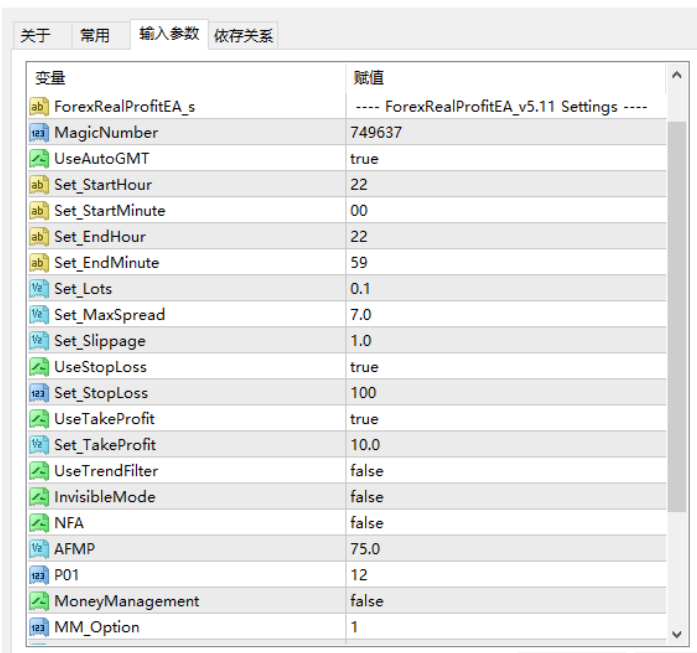
Task: Click the Set_Slippage value 1.0
Action: click(x=361, y=341)
